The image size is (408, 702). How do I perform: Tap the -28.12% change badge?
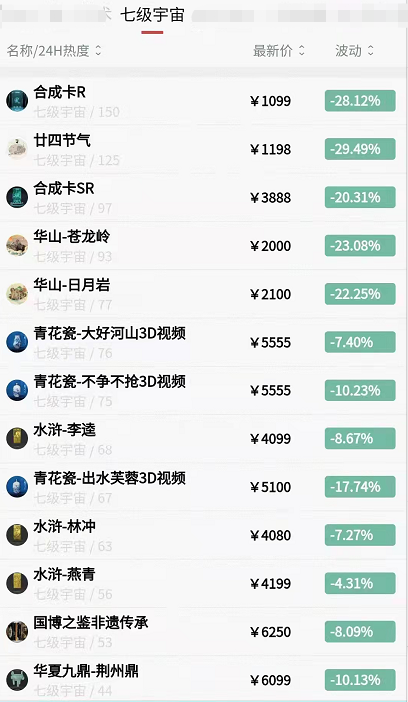coord(360,101)
